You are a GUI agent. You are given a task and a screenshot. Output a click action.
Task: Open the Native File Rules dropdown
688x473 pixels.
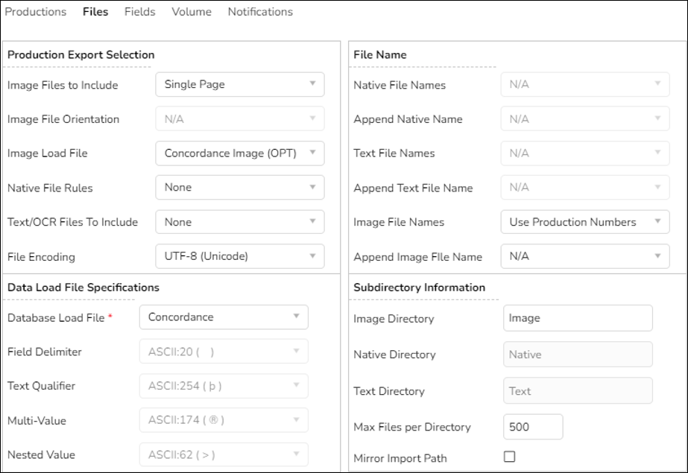tap(240, 187)
